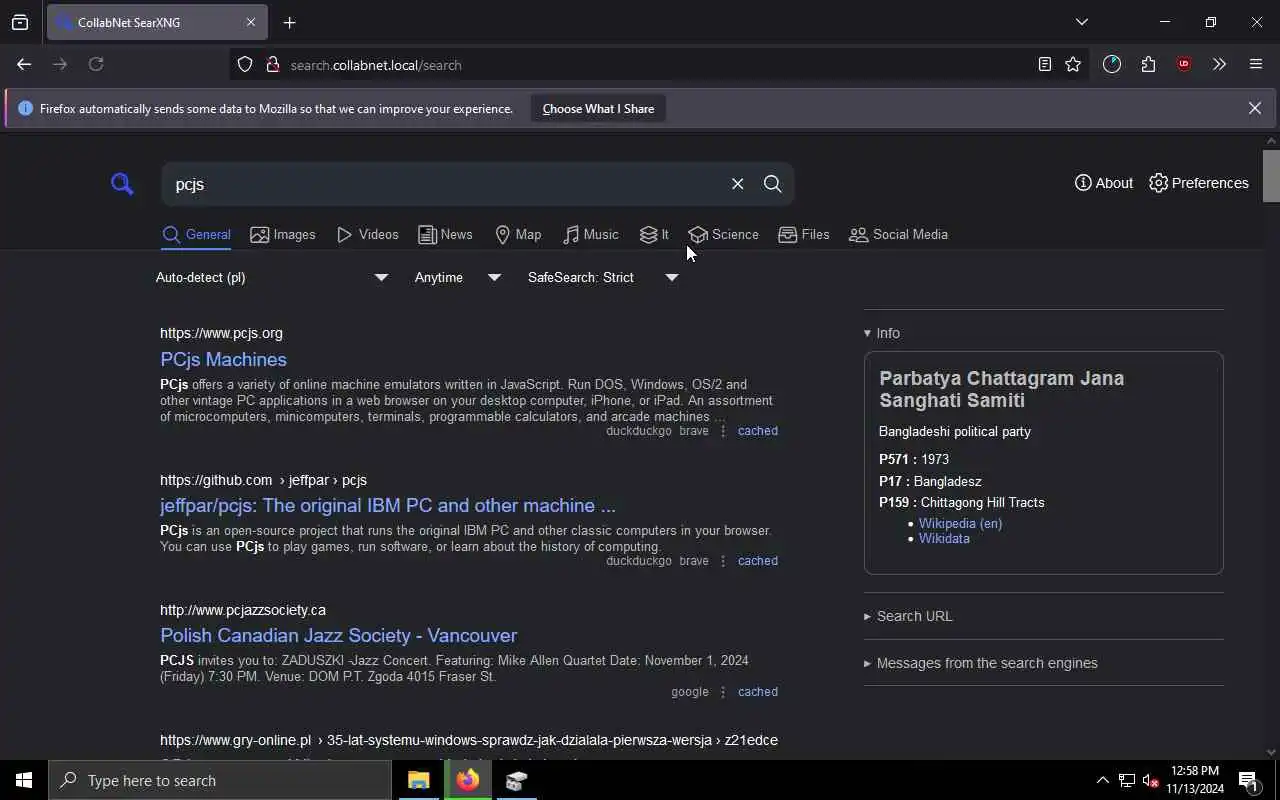Viewport: 1280px width, 800px height.
Task: Open more options for jeffpar/pcjs result
Action: click(723, 561)
